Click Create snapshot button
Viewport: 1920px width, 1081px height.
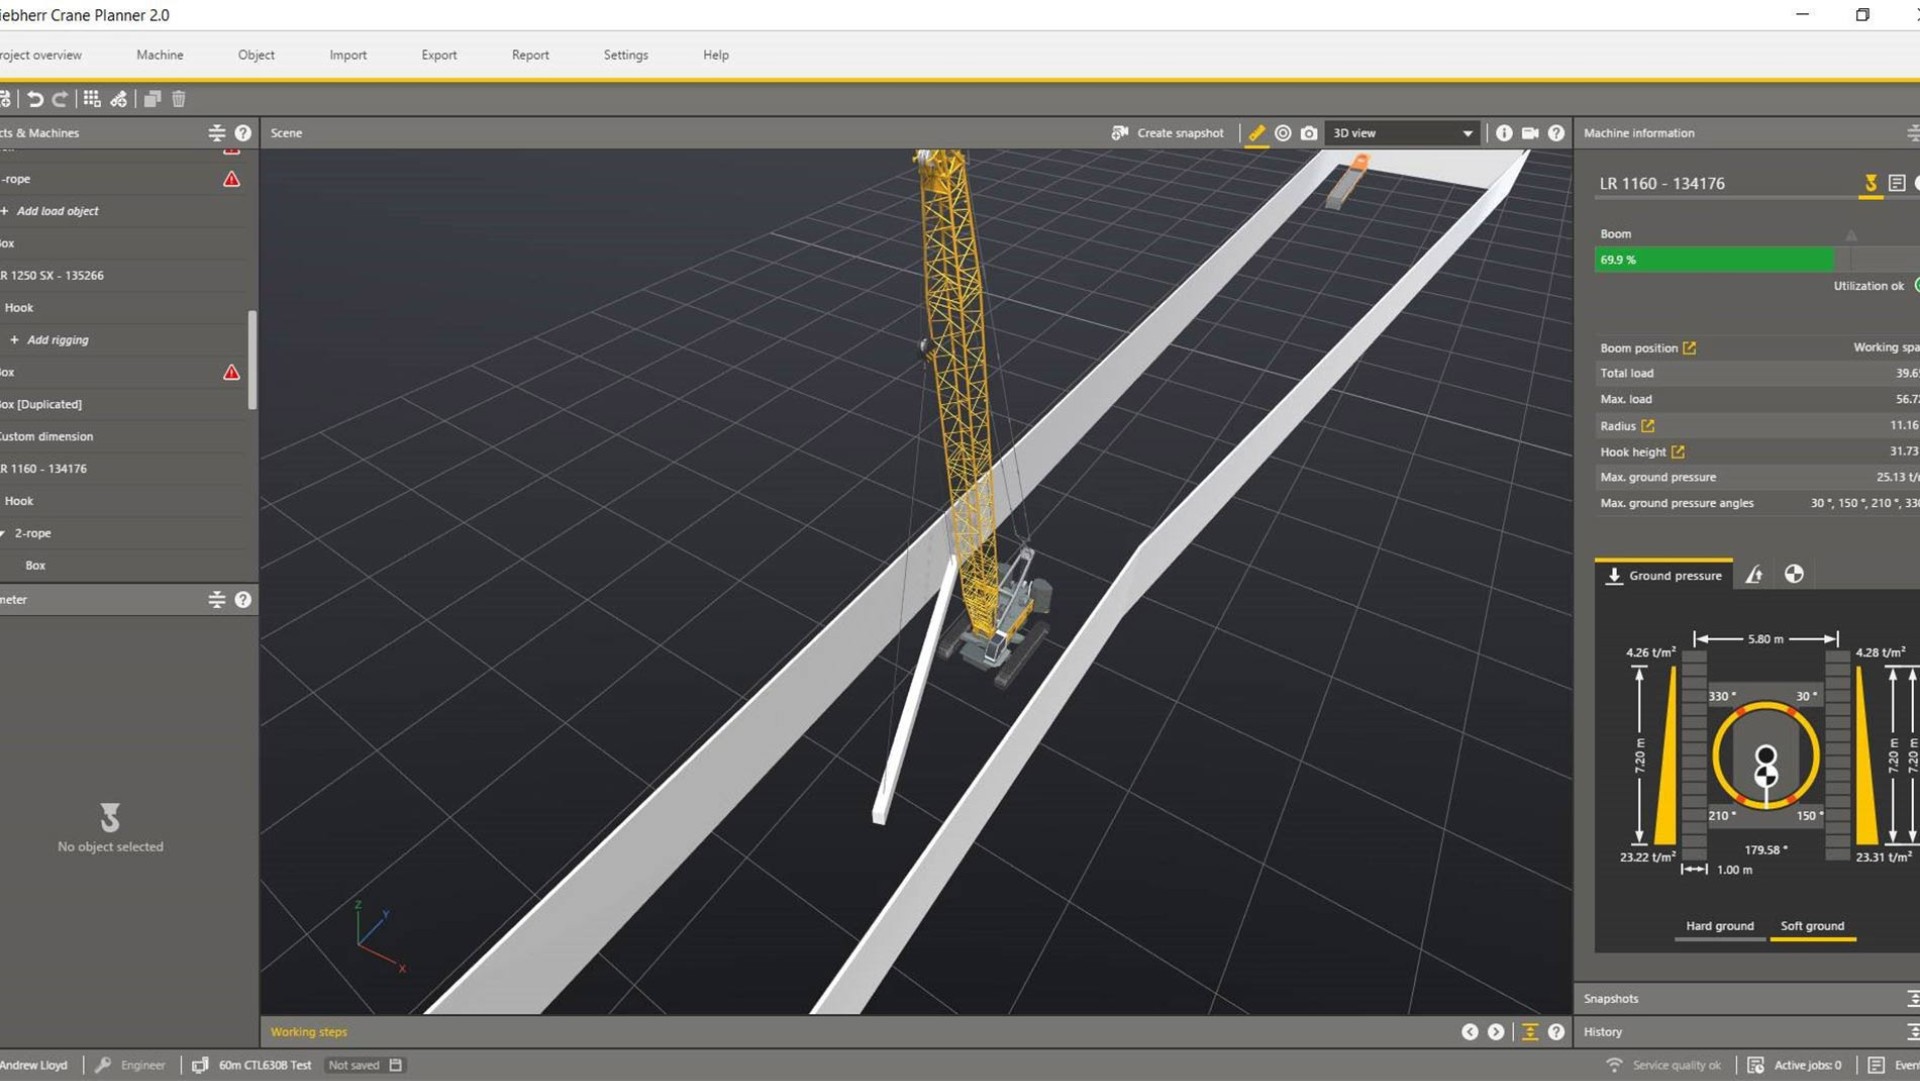pos(1168,133)
